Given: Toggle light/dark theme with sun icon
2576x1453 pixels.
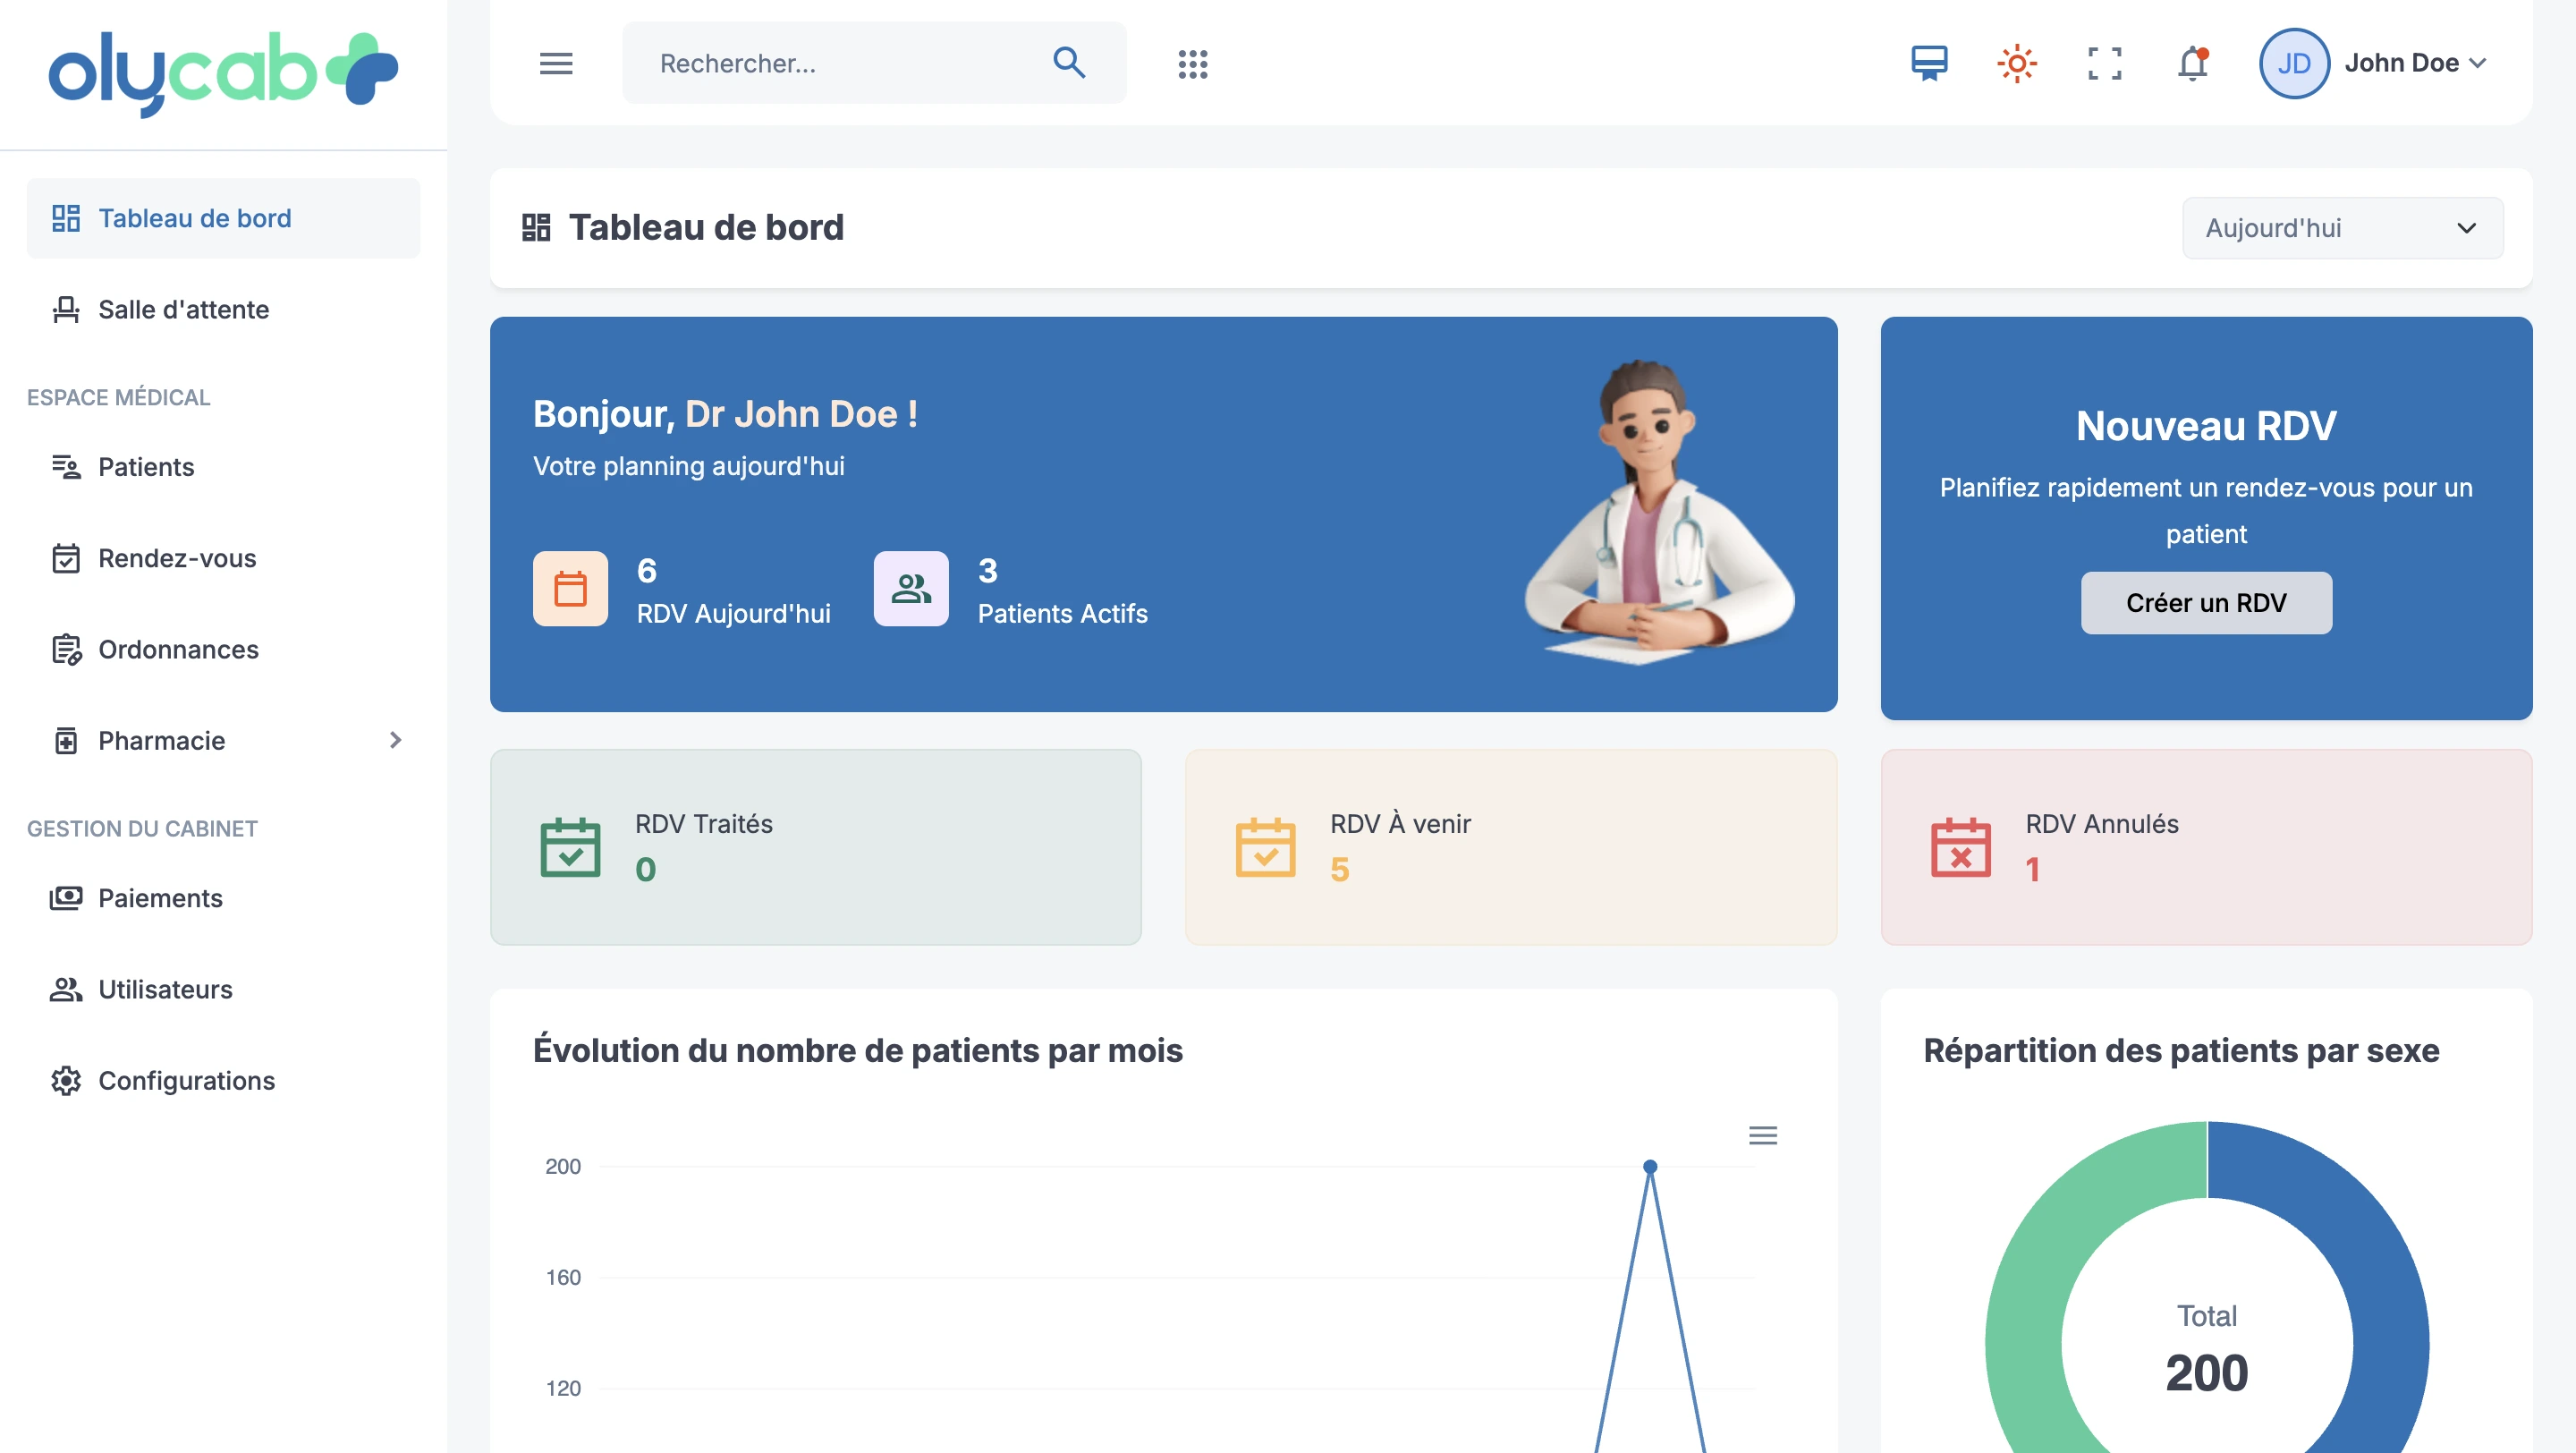Looking at the screenshot, I should click(x=2017, y=63).
